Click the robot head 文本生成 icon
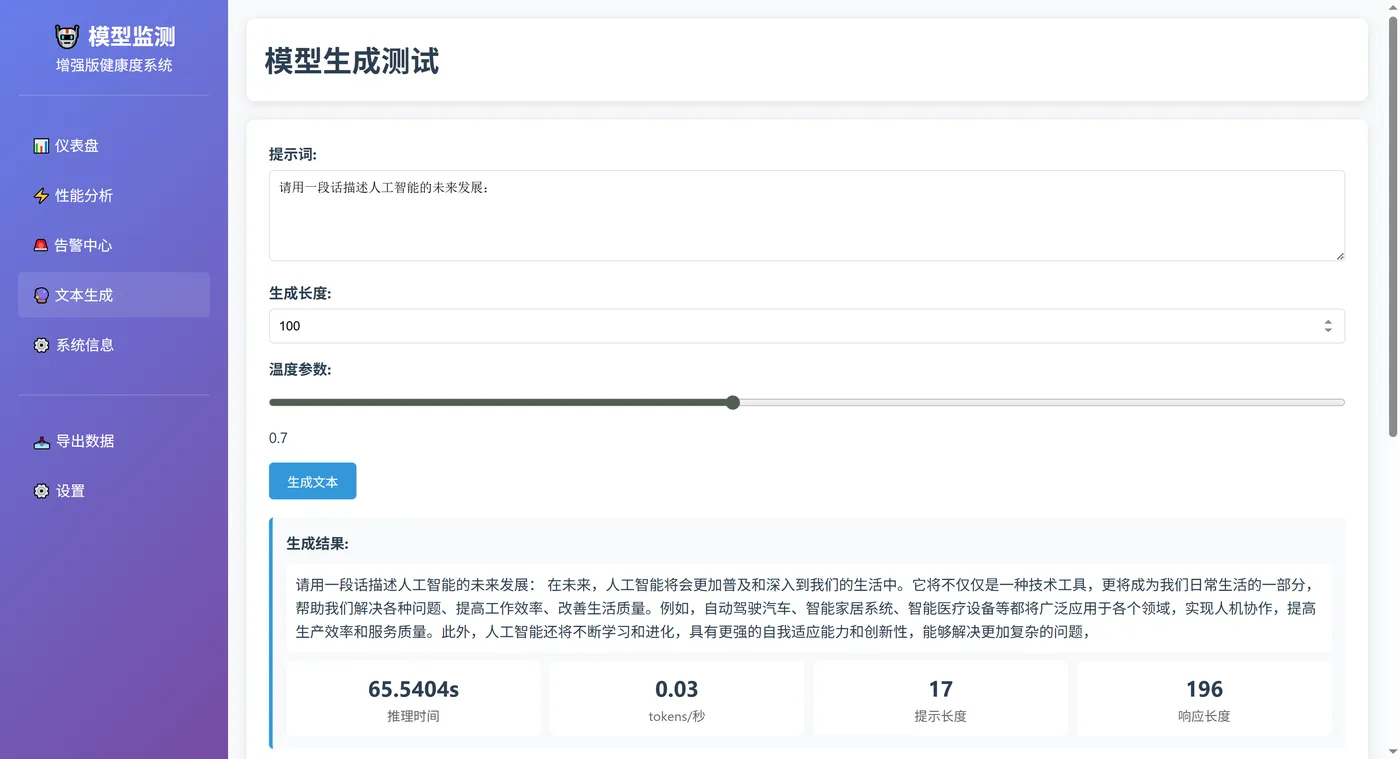Viewport: 1400px width, 759px height. 40,295
